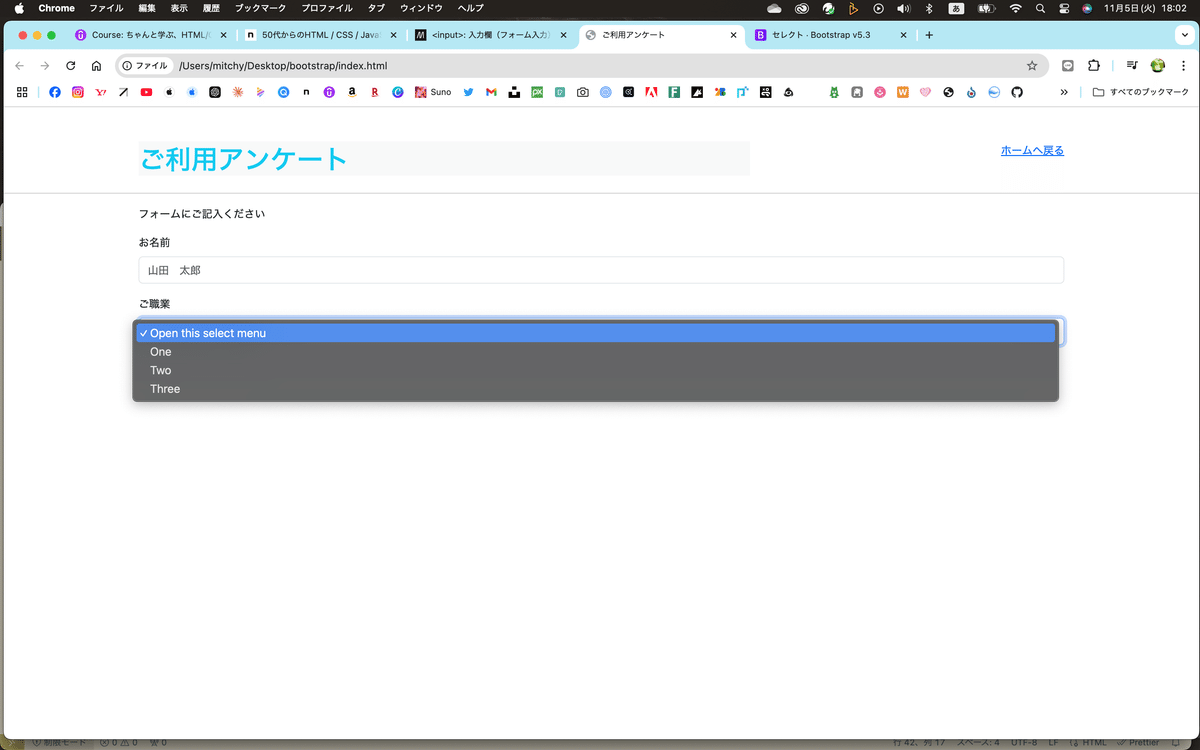This screenshot has height=750, width=1200.
Task: Reload the page with the refresh icon
Action: pos(70,65)
